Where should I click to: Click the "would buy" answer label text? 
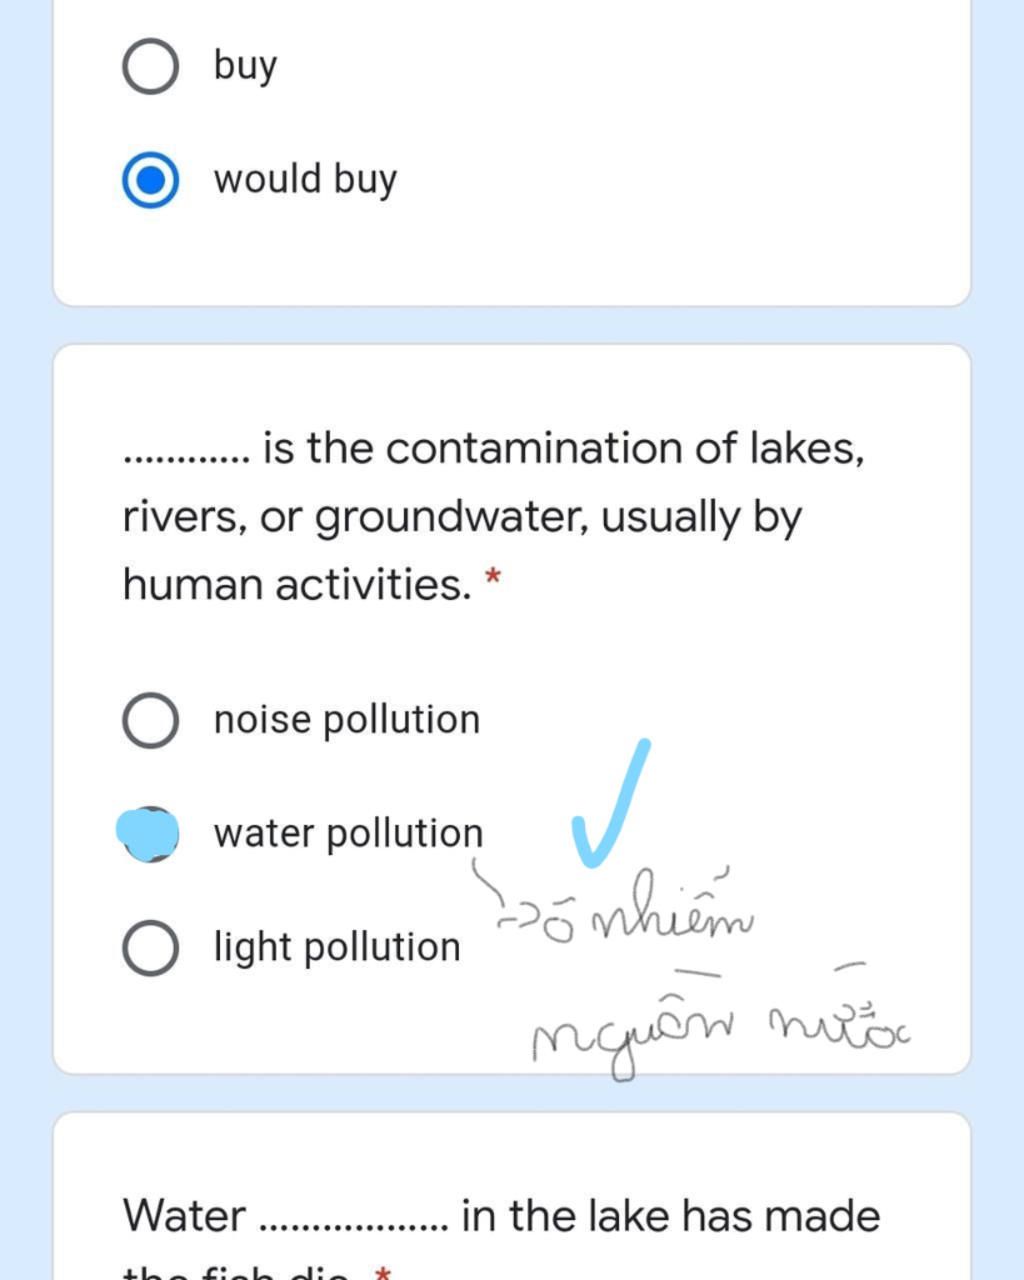point(305,180)
